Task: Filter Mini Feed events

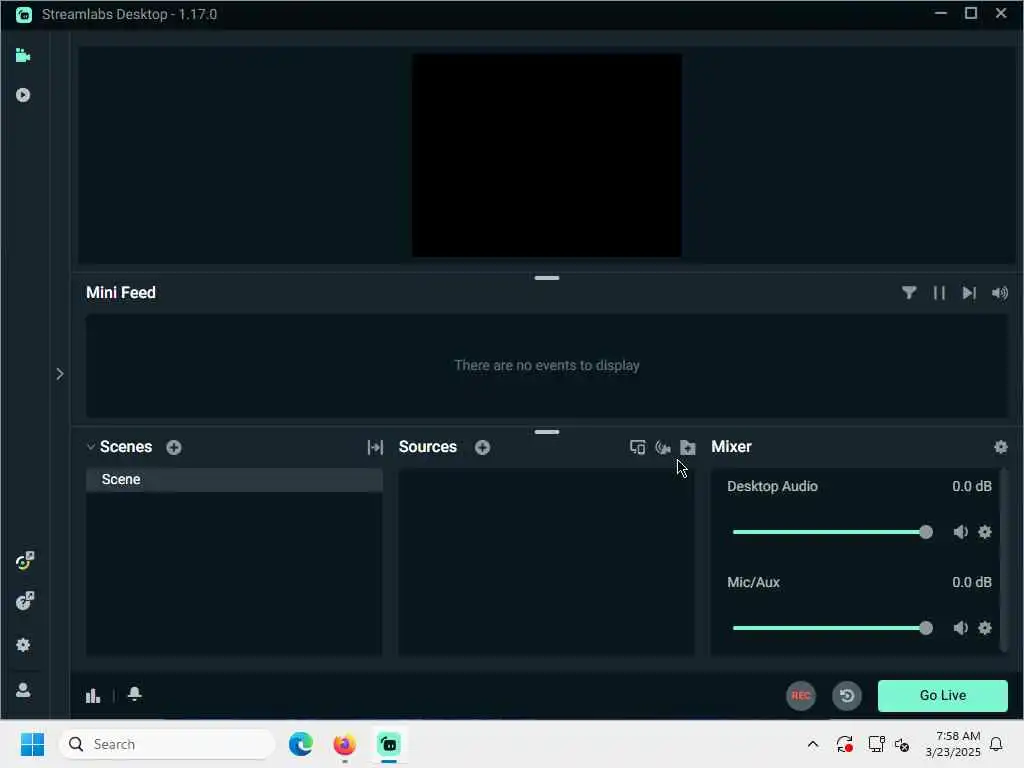Action: pyautogui.click(x=908, y=293)
